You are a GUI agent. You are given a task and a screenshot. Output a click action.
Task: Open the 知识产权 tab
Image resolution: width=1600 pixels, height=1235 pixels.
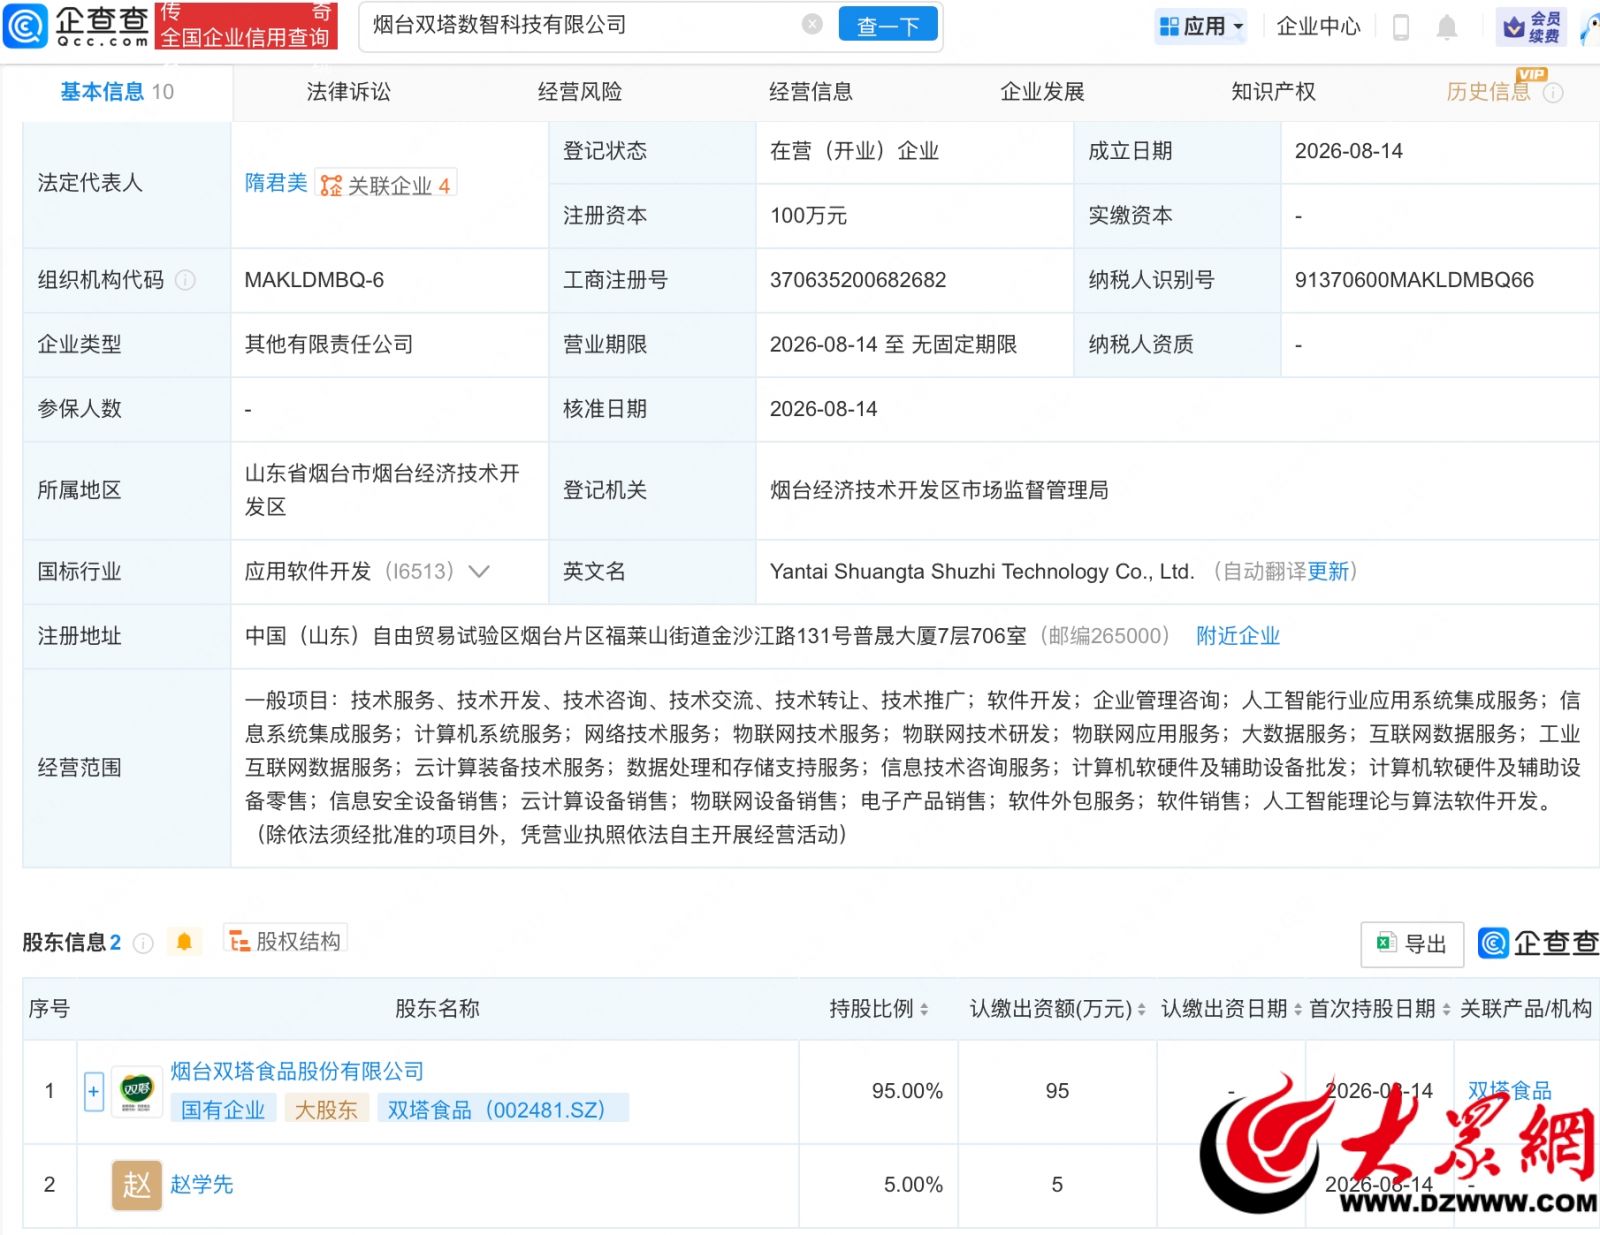click(1273, 92)
